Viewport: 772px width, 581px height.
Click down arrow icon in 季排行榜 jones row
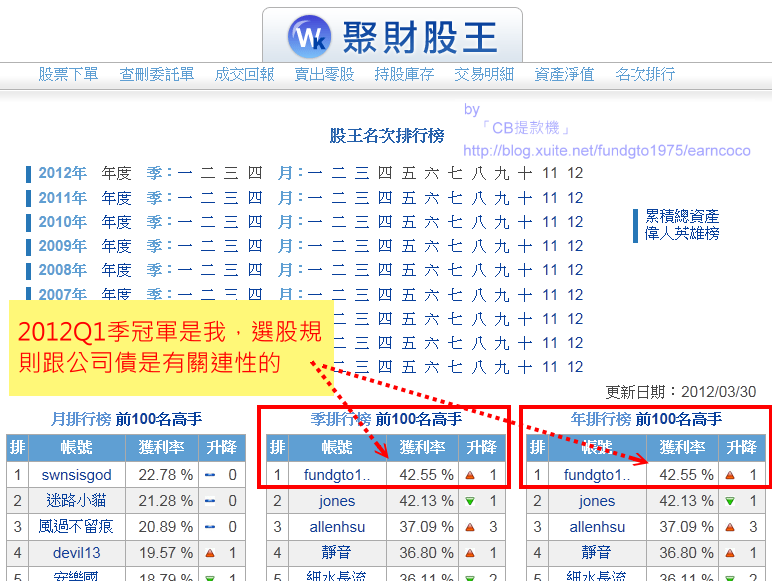point(470,501)
